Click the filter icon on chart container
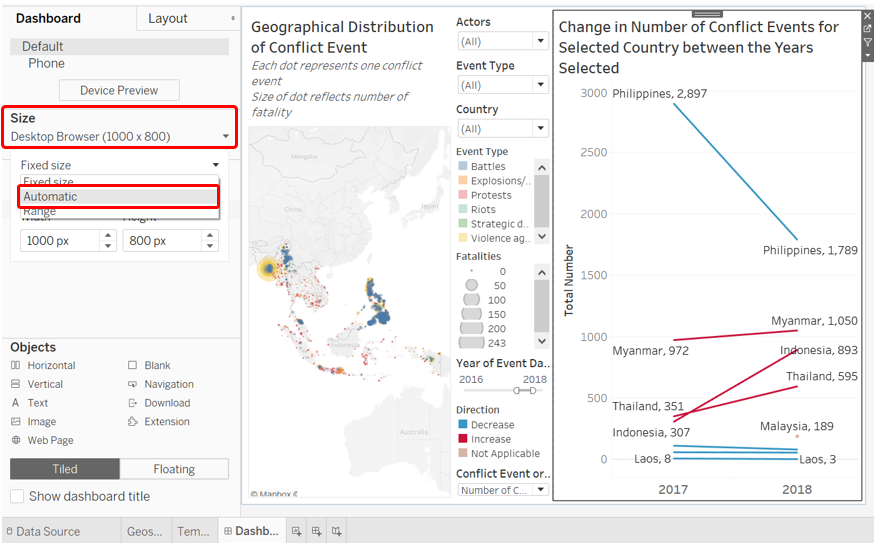 [867, 43]
